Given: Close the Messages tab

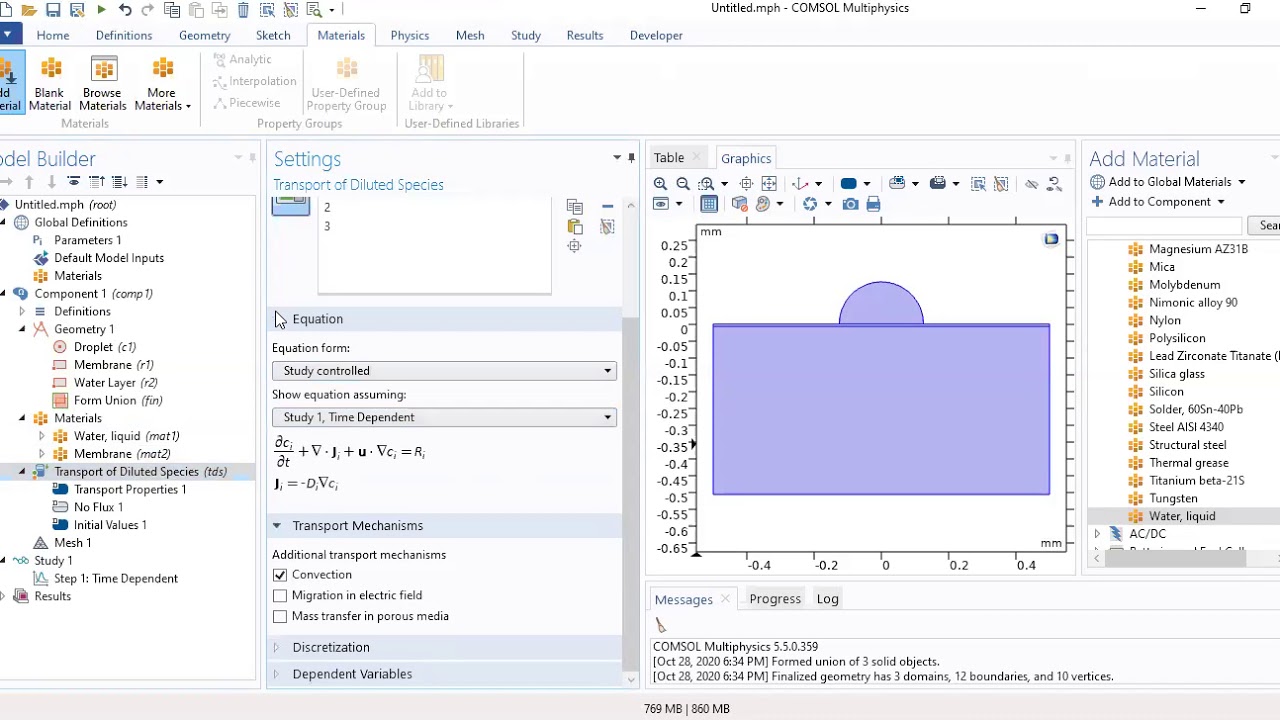Looking at the screenshot, I should click(726, 599).
